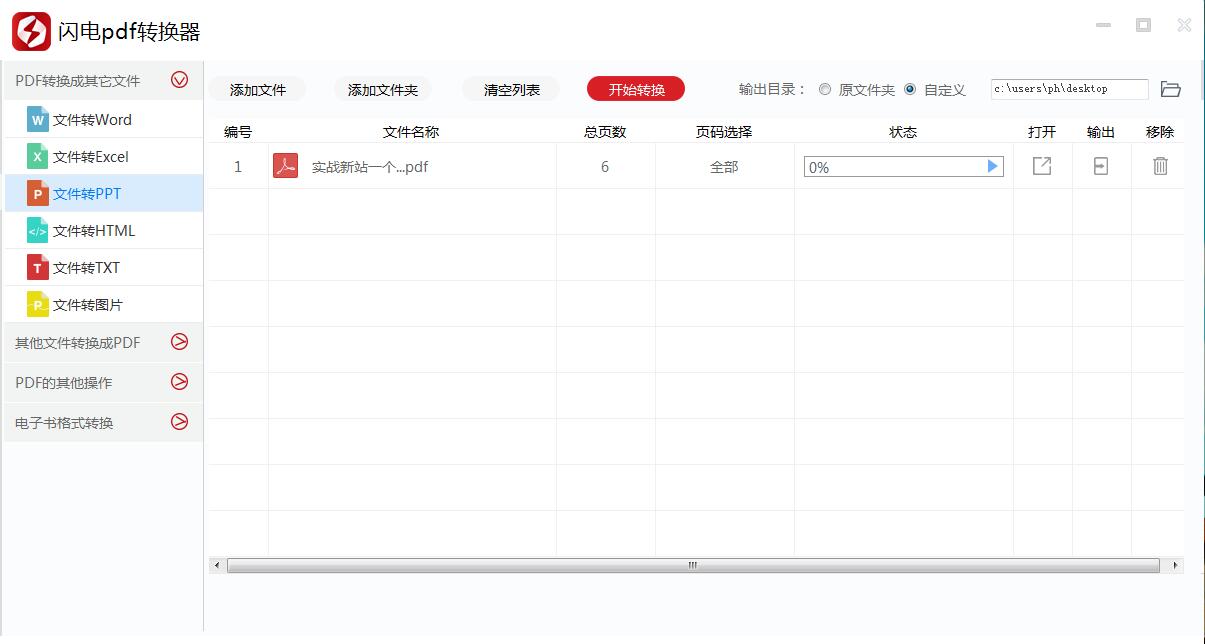1205x644 pixels.
Task: Expand the PDF的其他操作 section
Action: [179, 382]
